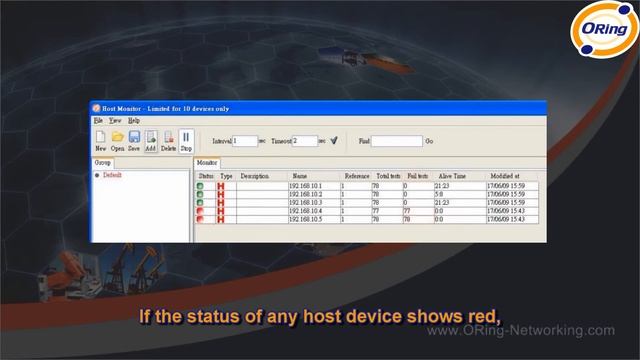Open the View menu
This screenshot has width=640, height=360.
[x=115, y=120]
